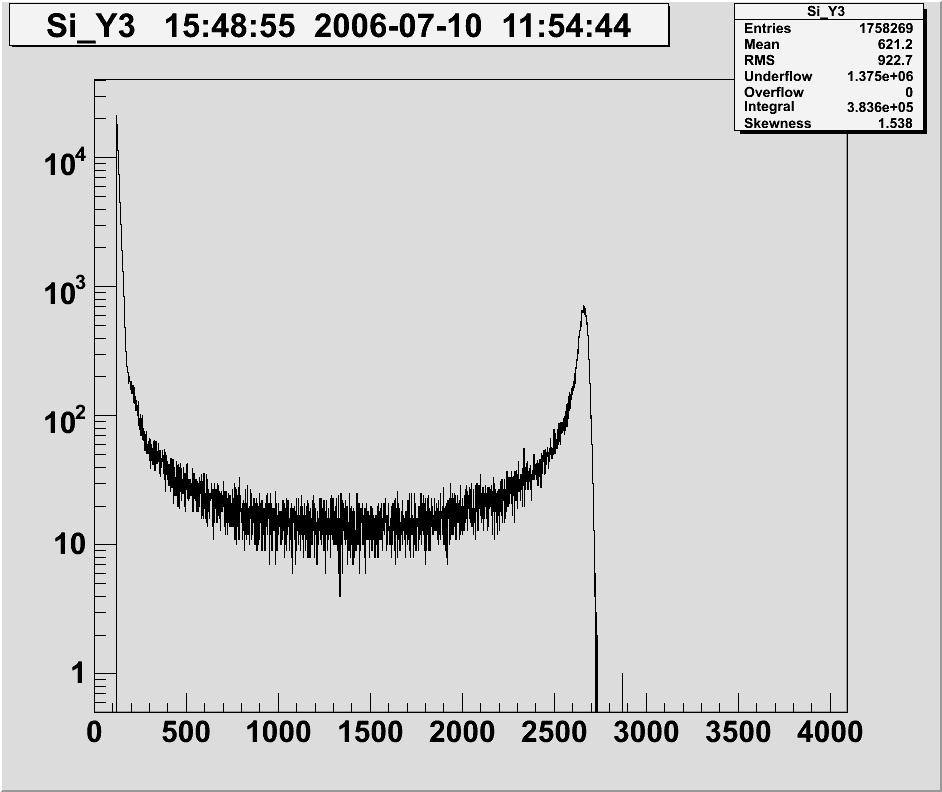The width and height of the screenshot is (942, 792).
Task: Click the y-axis label 1
Action: pos(77,674)
